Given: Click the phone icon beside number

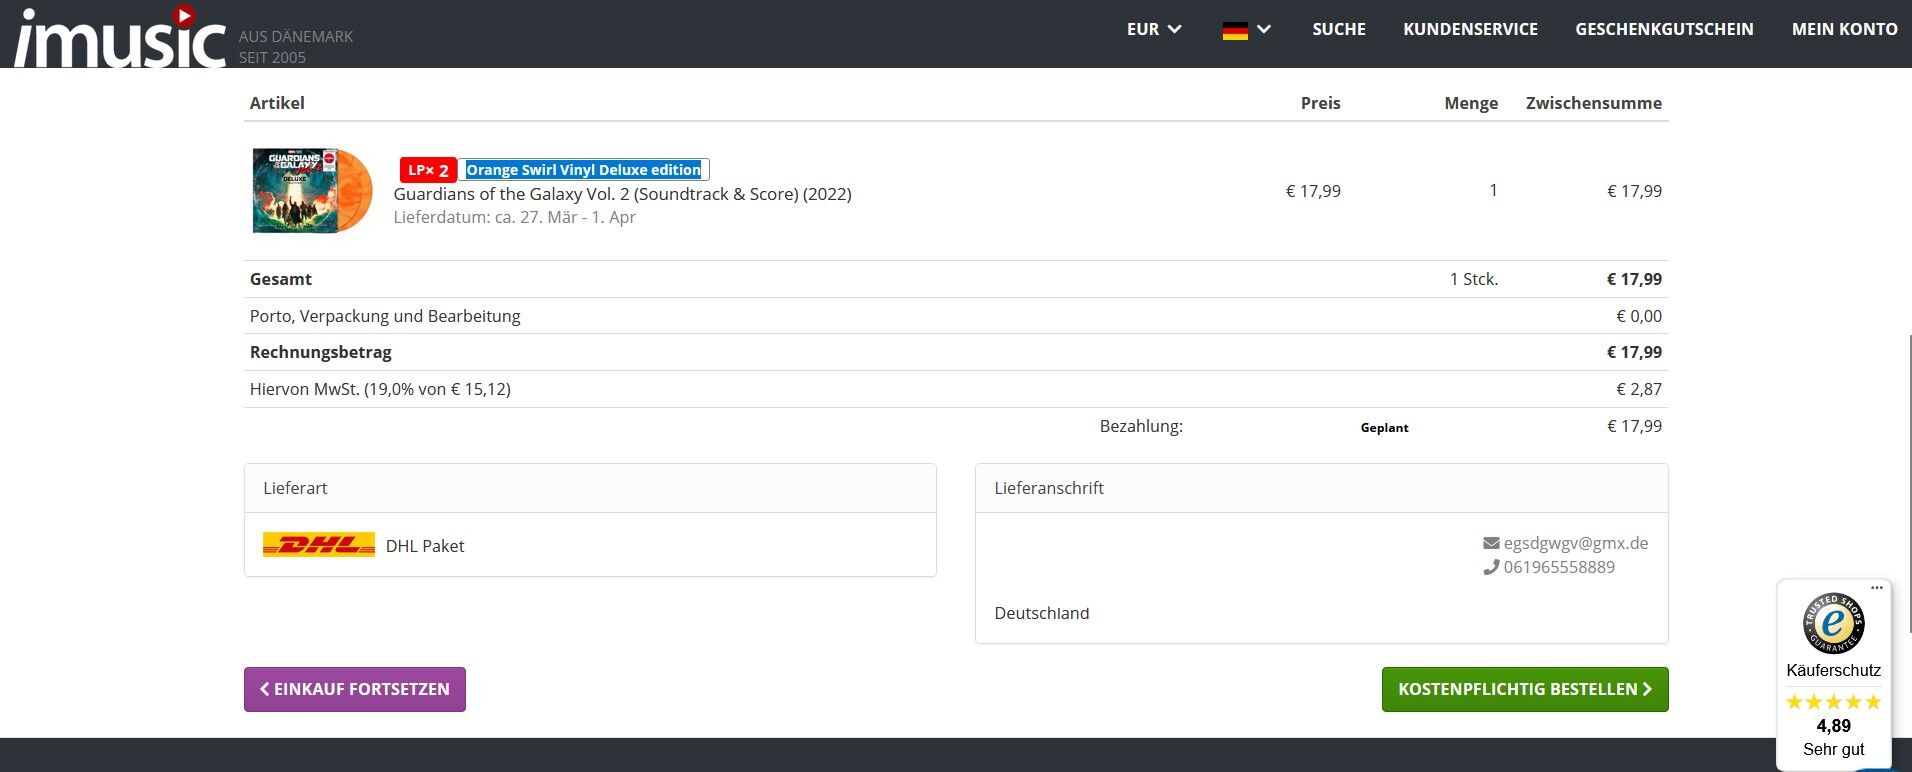Looking at the screenshot, I should (x=1491, y=567).
